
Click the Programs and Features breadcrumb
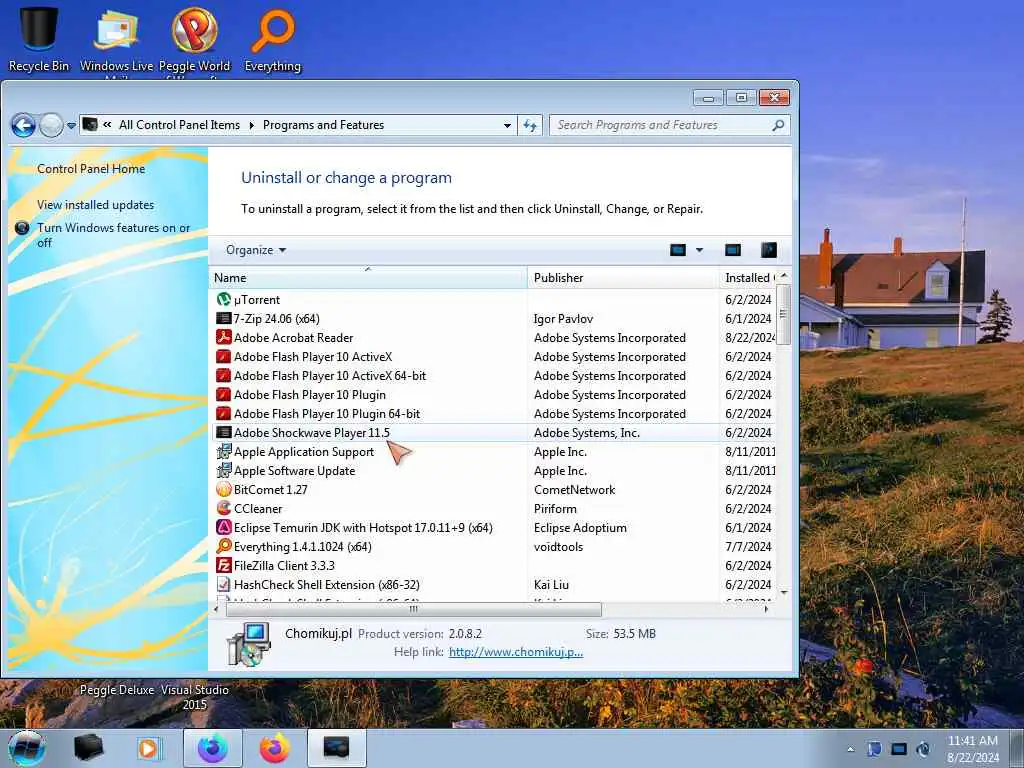(323, 125)
